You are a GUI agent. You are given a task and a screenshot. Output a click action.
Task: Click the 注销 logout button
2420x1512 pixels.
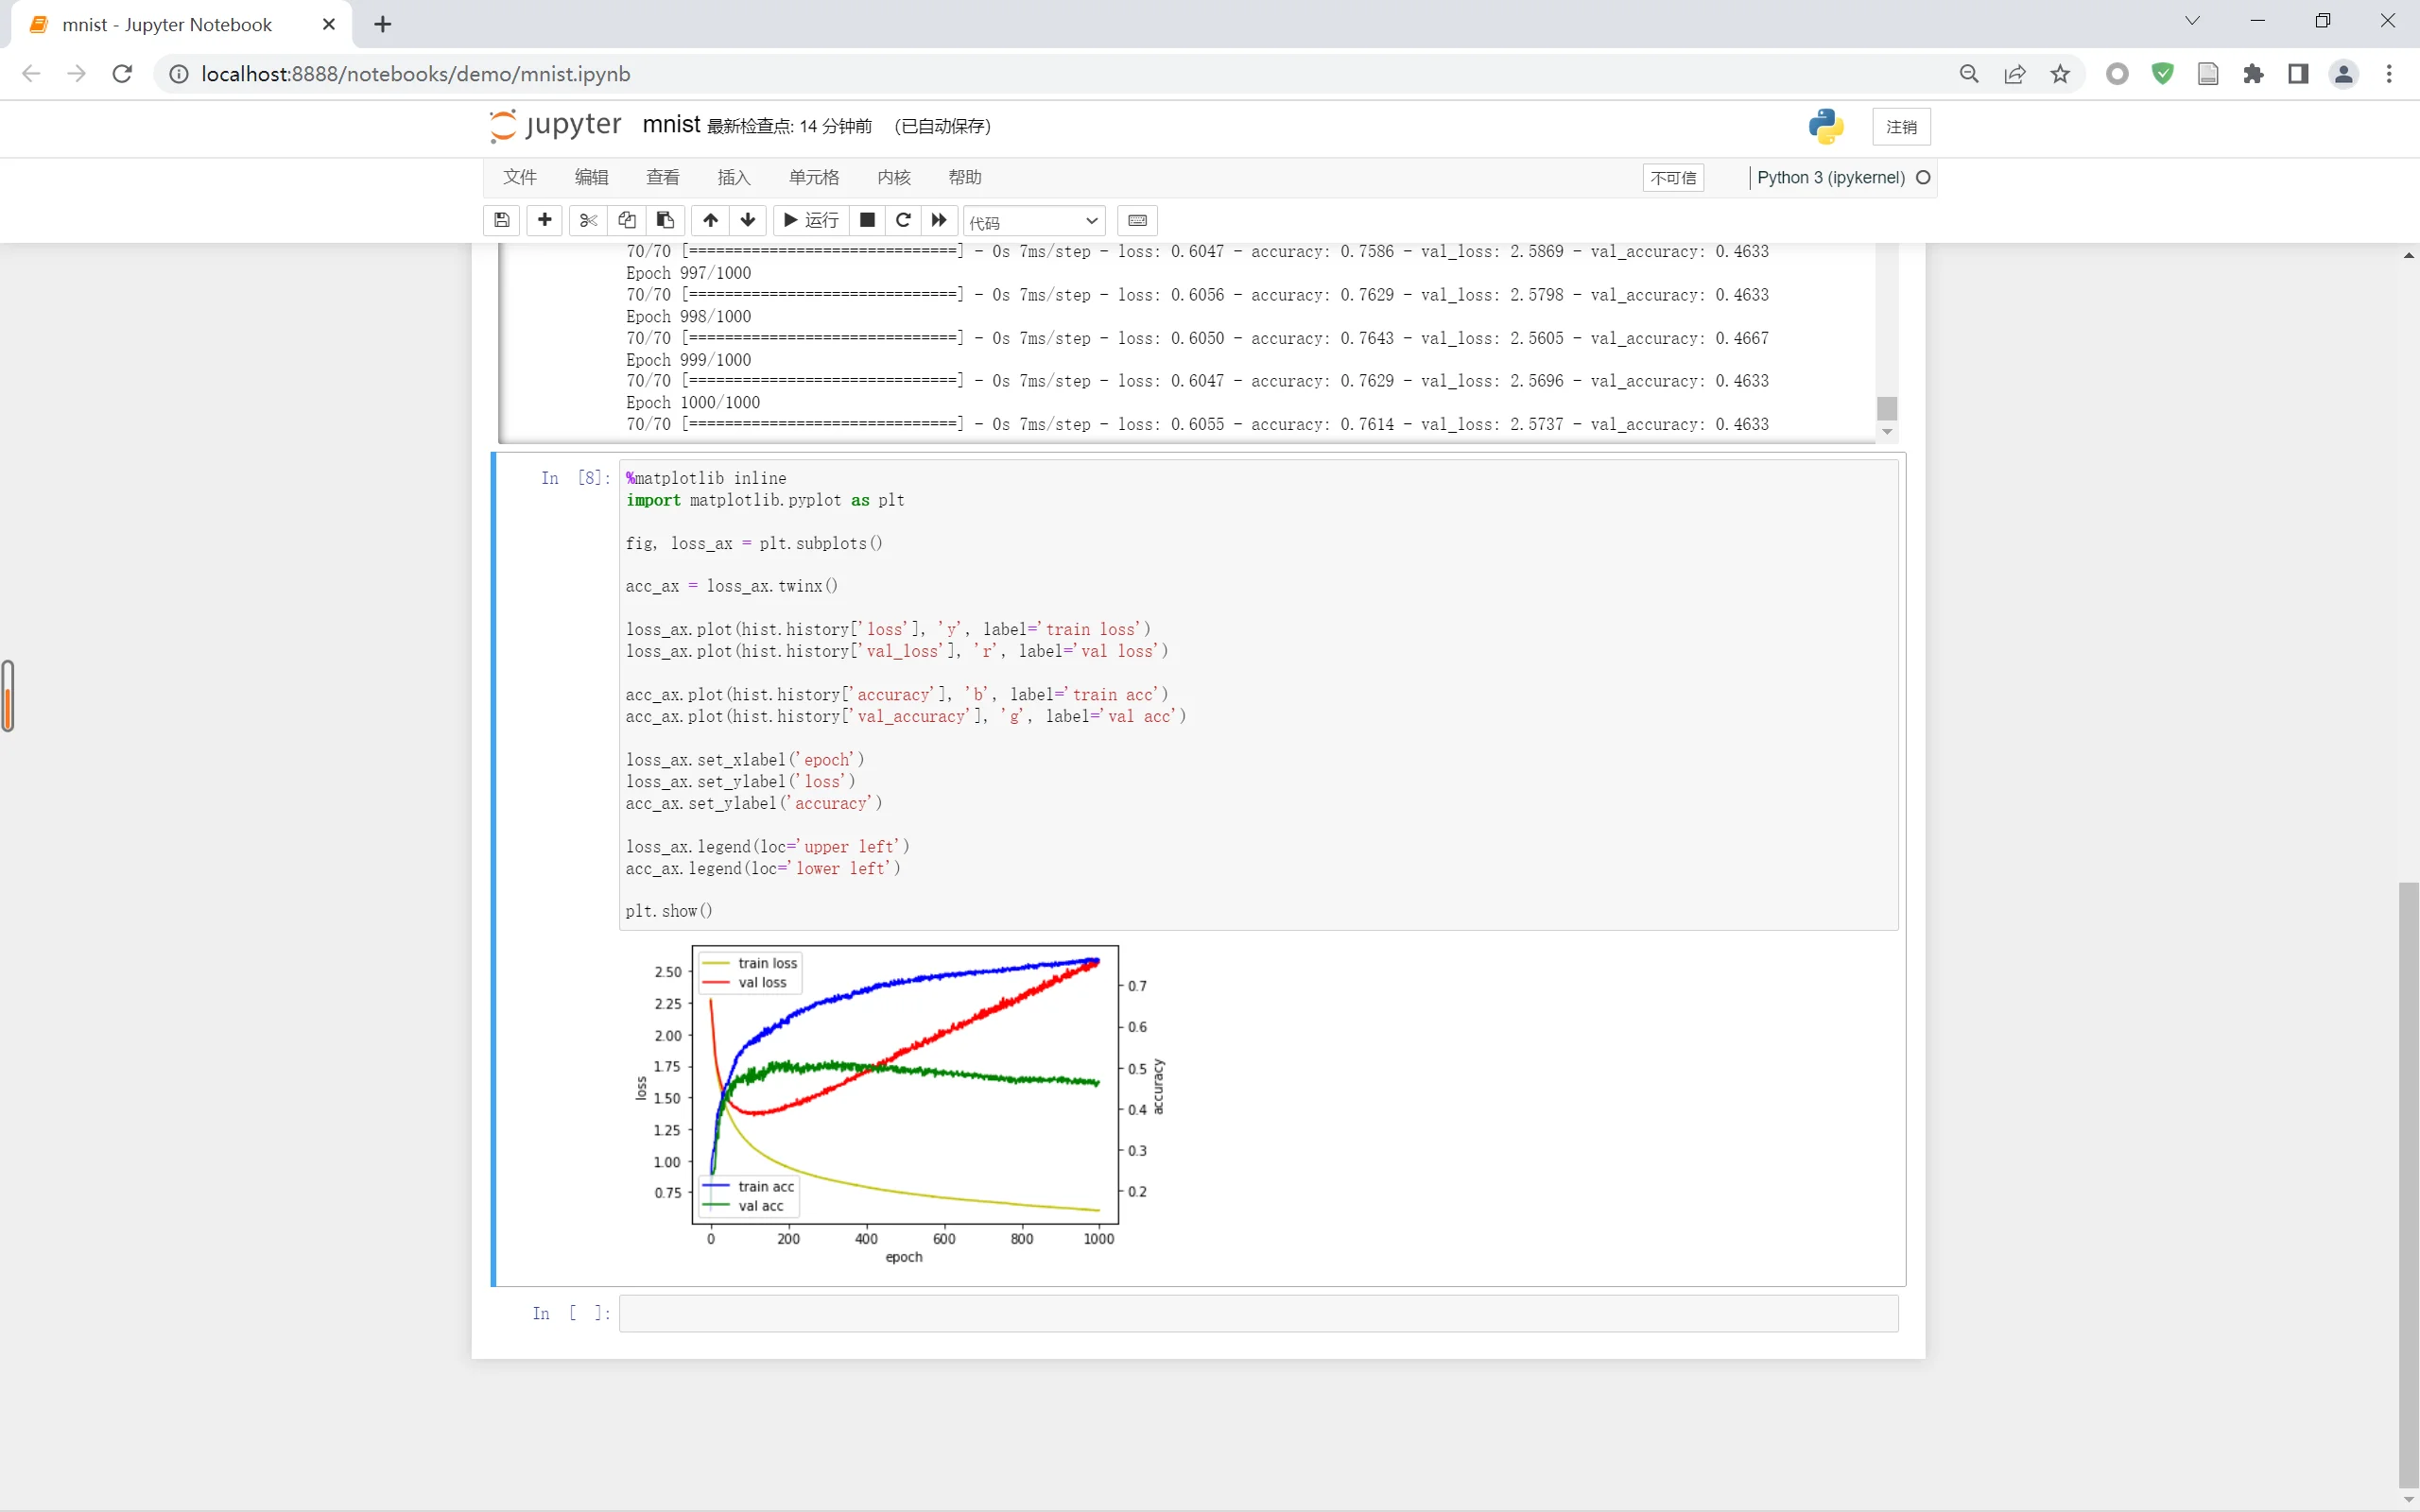pyautogui.click(x=1900, y=127)
